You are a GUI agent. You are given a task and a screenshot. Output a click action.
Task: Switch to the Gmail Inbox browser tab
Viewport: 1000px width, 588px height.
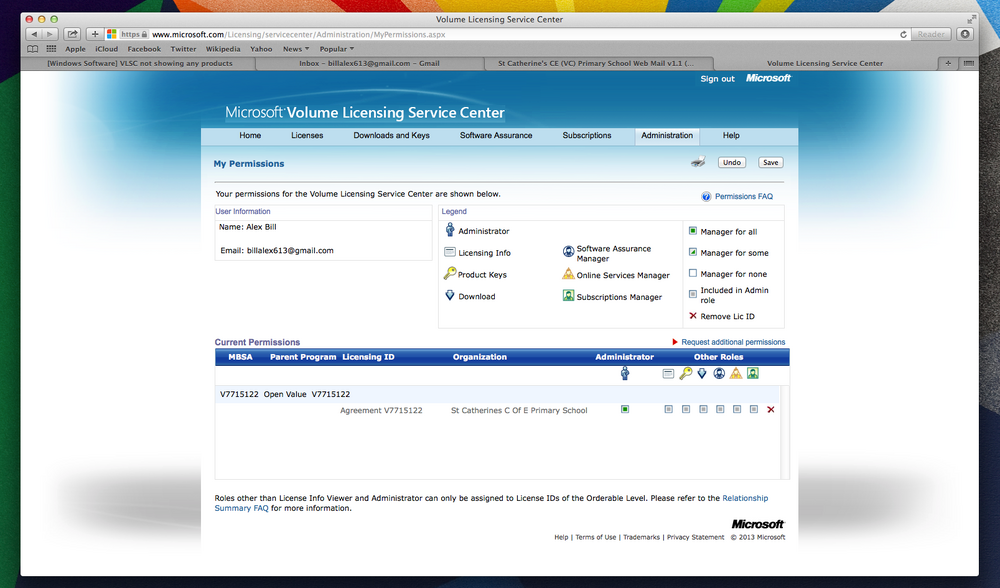point(369,63)
